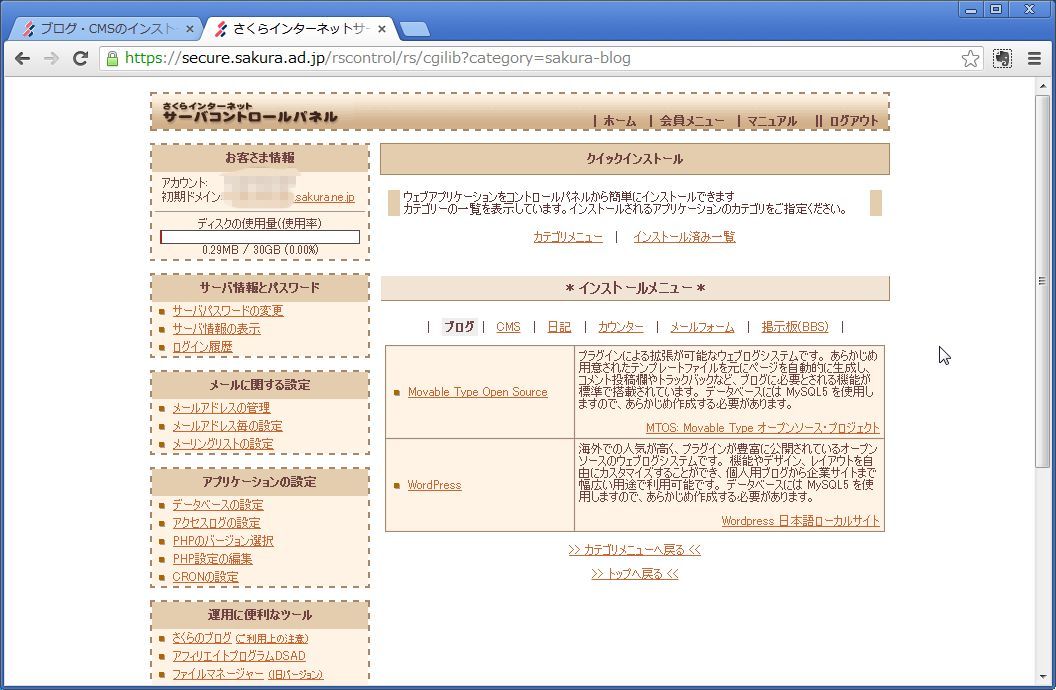
Task: Switch to the カウンター install category
Action: pos(621,327)
